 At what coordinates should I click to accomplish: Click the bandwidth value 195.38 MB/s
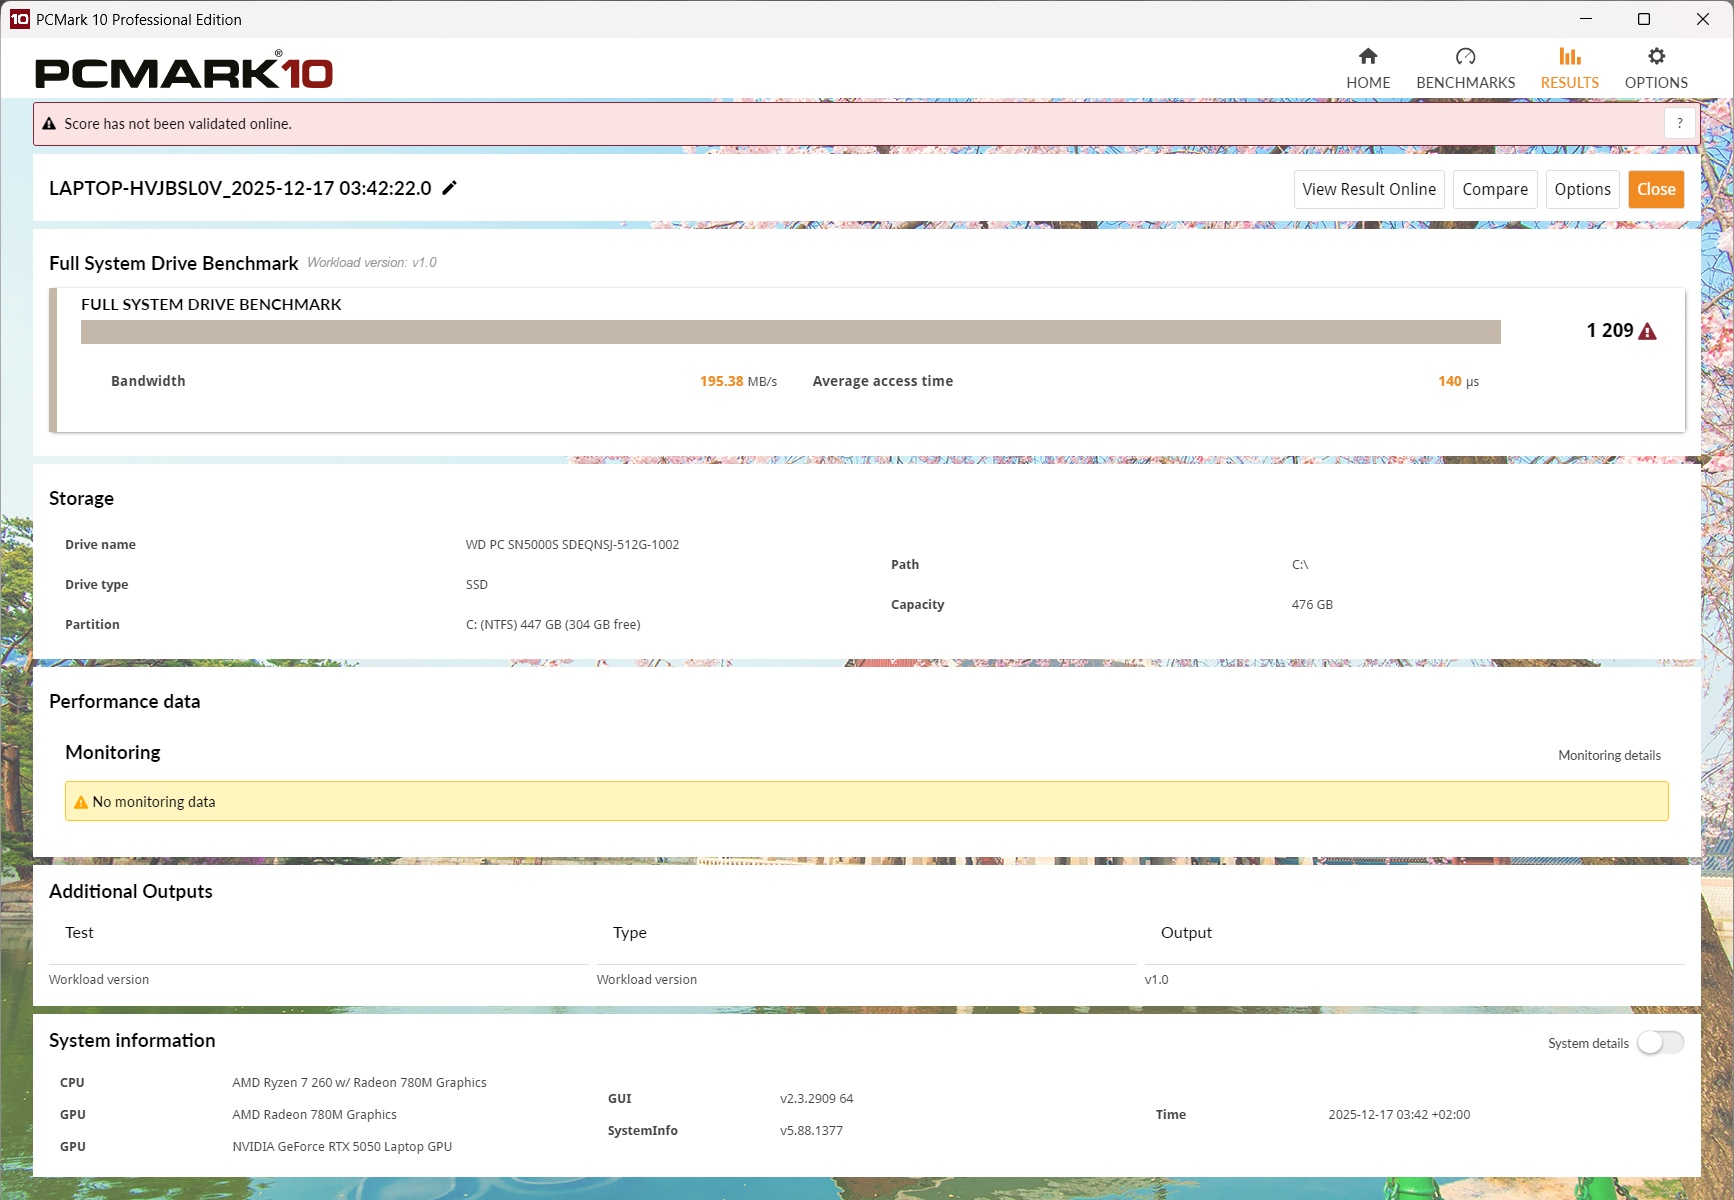tap(738, 381)
